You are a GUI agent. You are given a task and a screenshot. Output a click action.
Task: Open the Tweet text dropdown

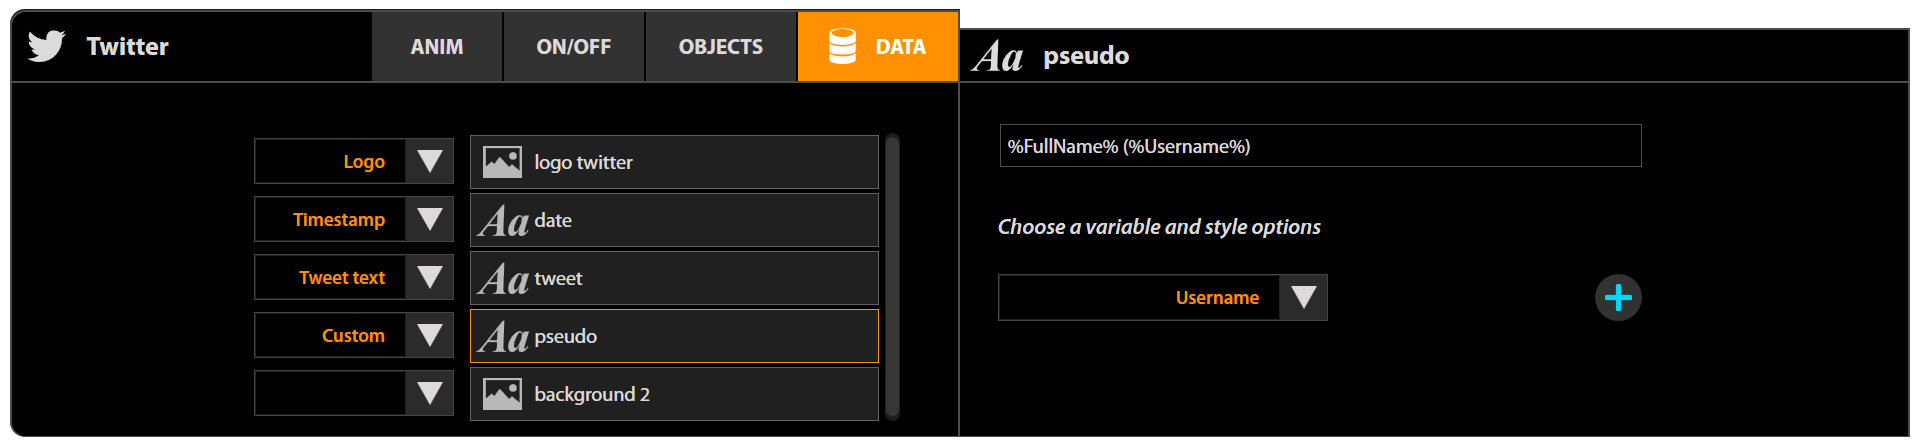pyautogui.click(x=429, y=277)
